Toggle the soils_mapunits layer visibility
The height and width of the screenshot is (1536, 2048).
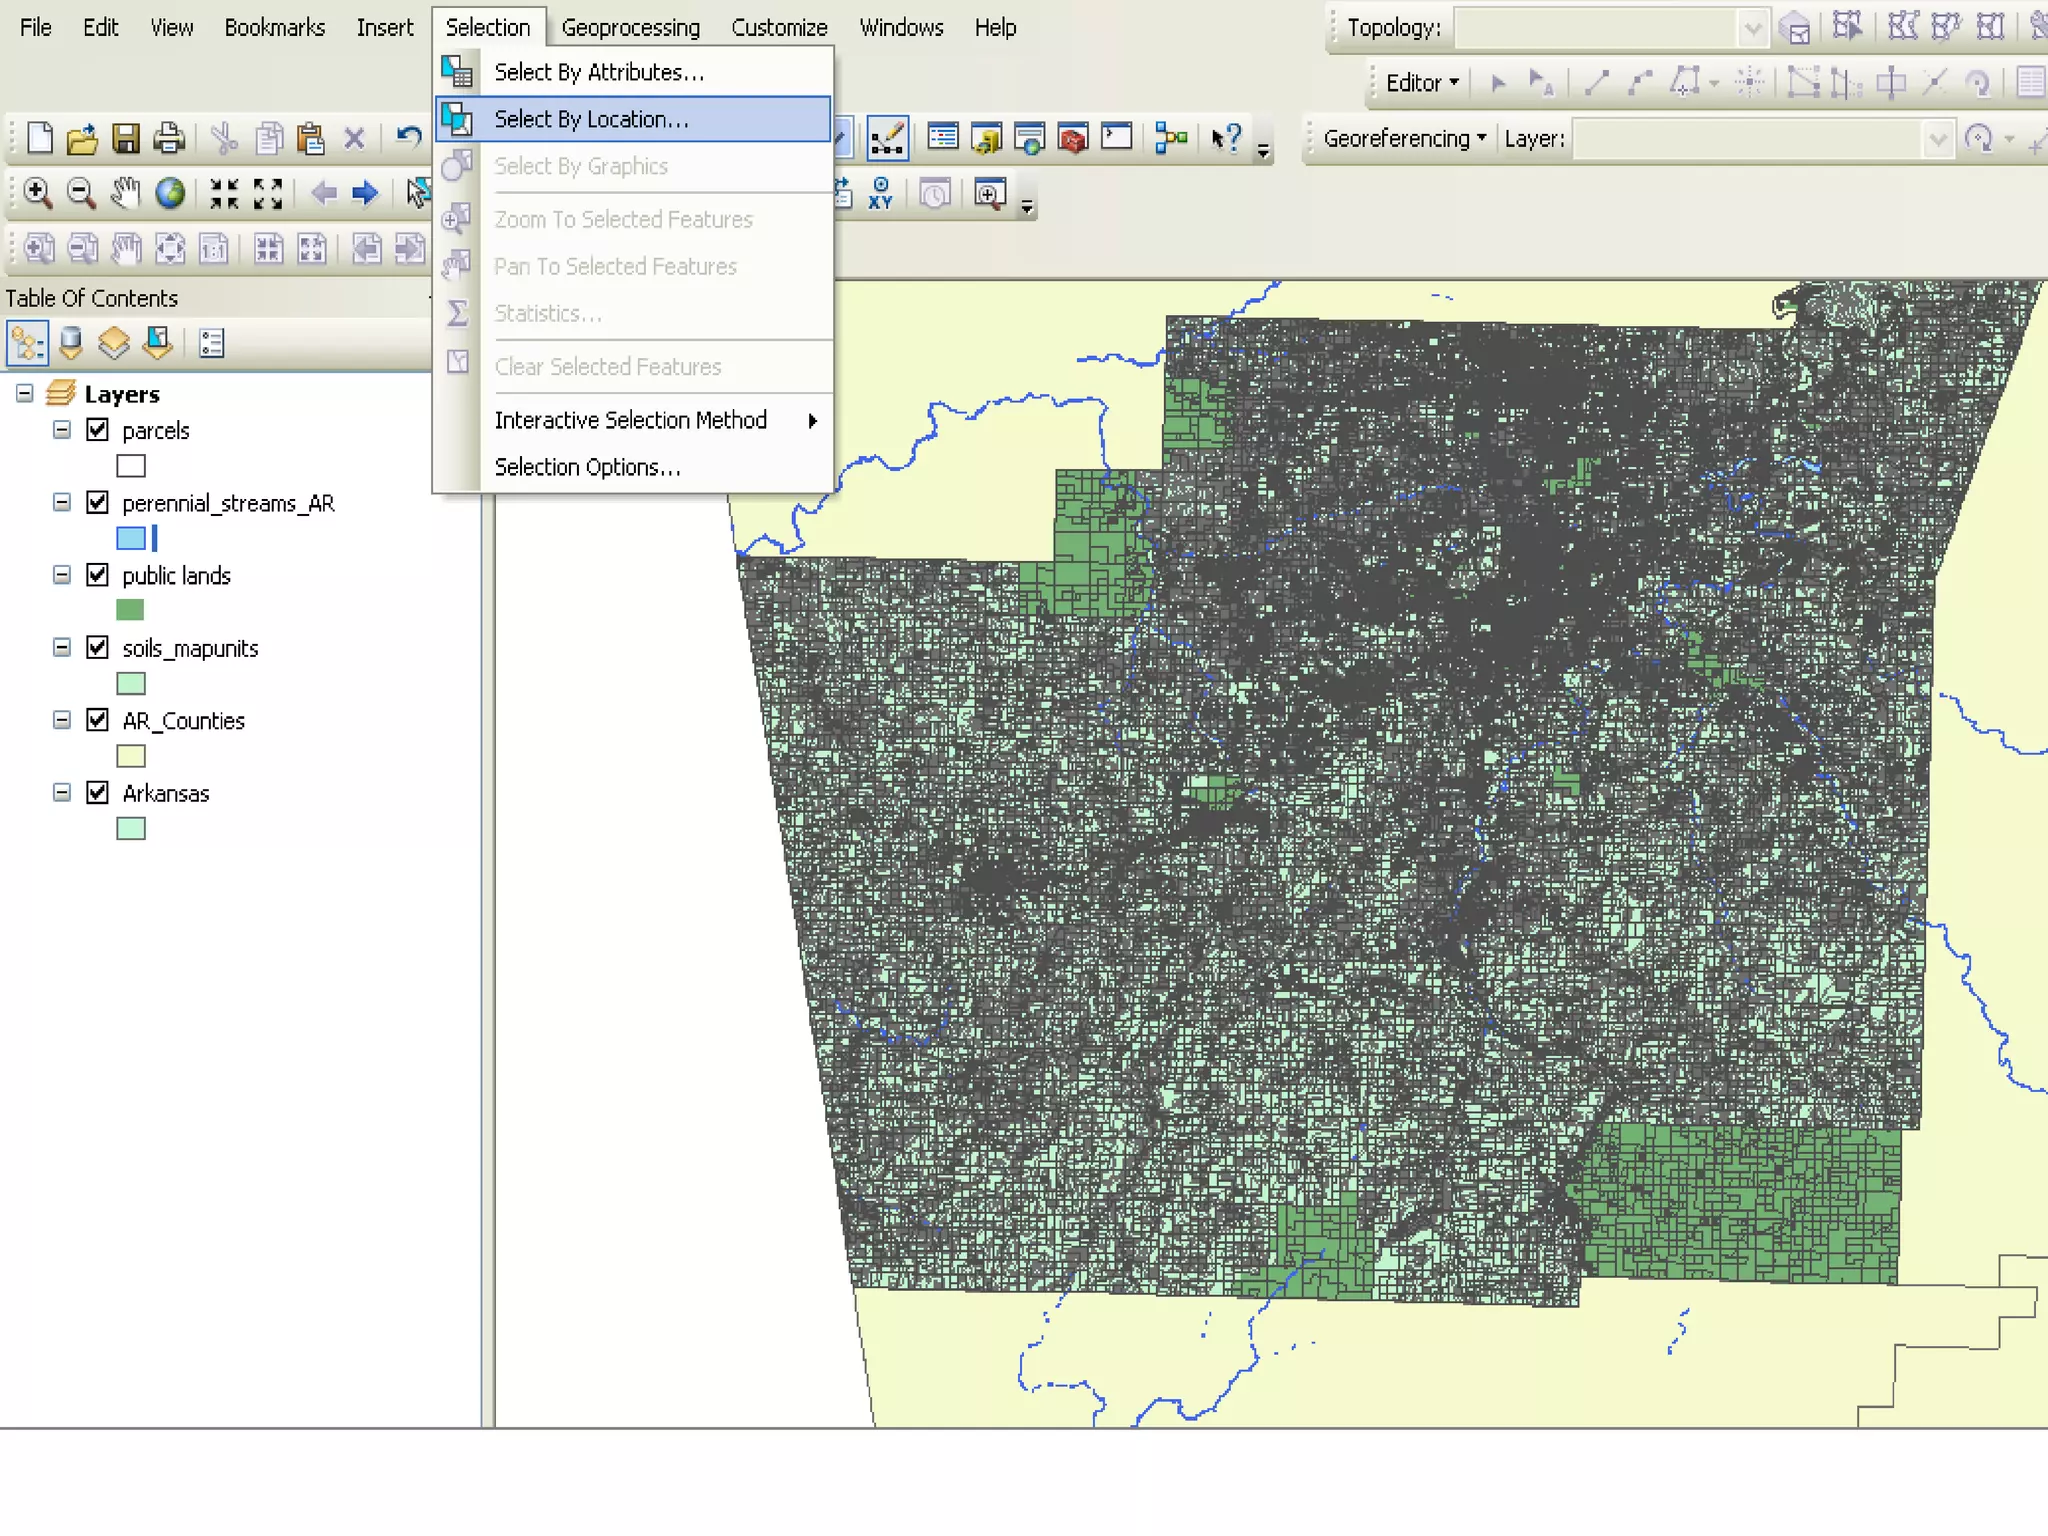tap(97, 647)
